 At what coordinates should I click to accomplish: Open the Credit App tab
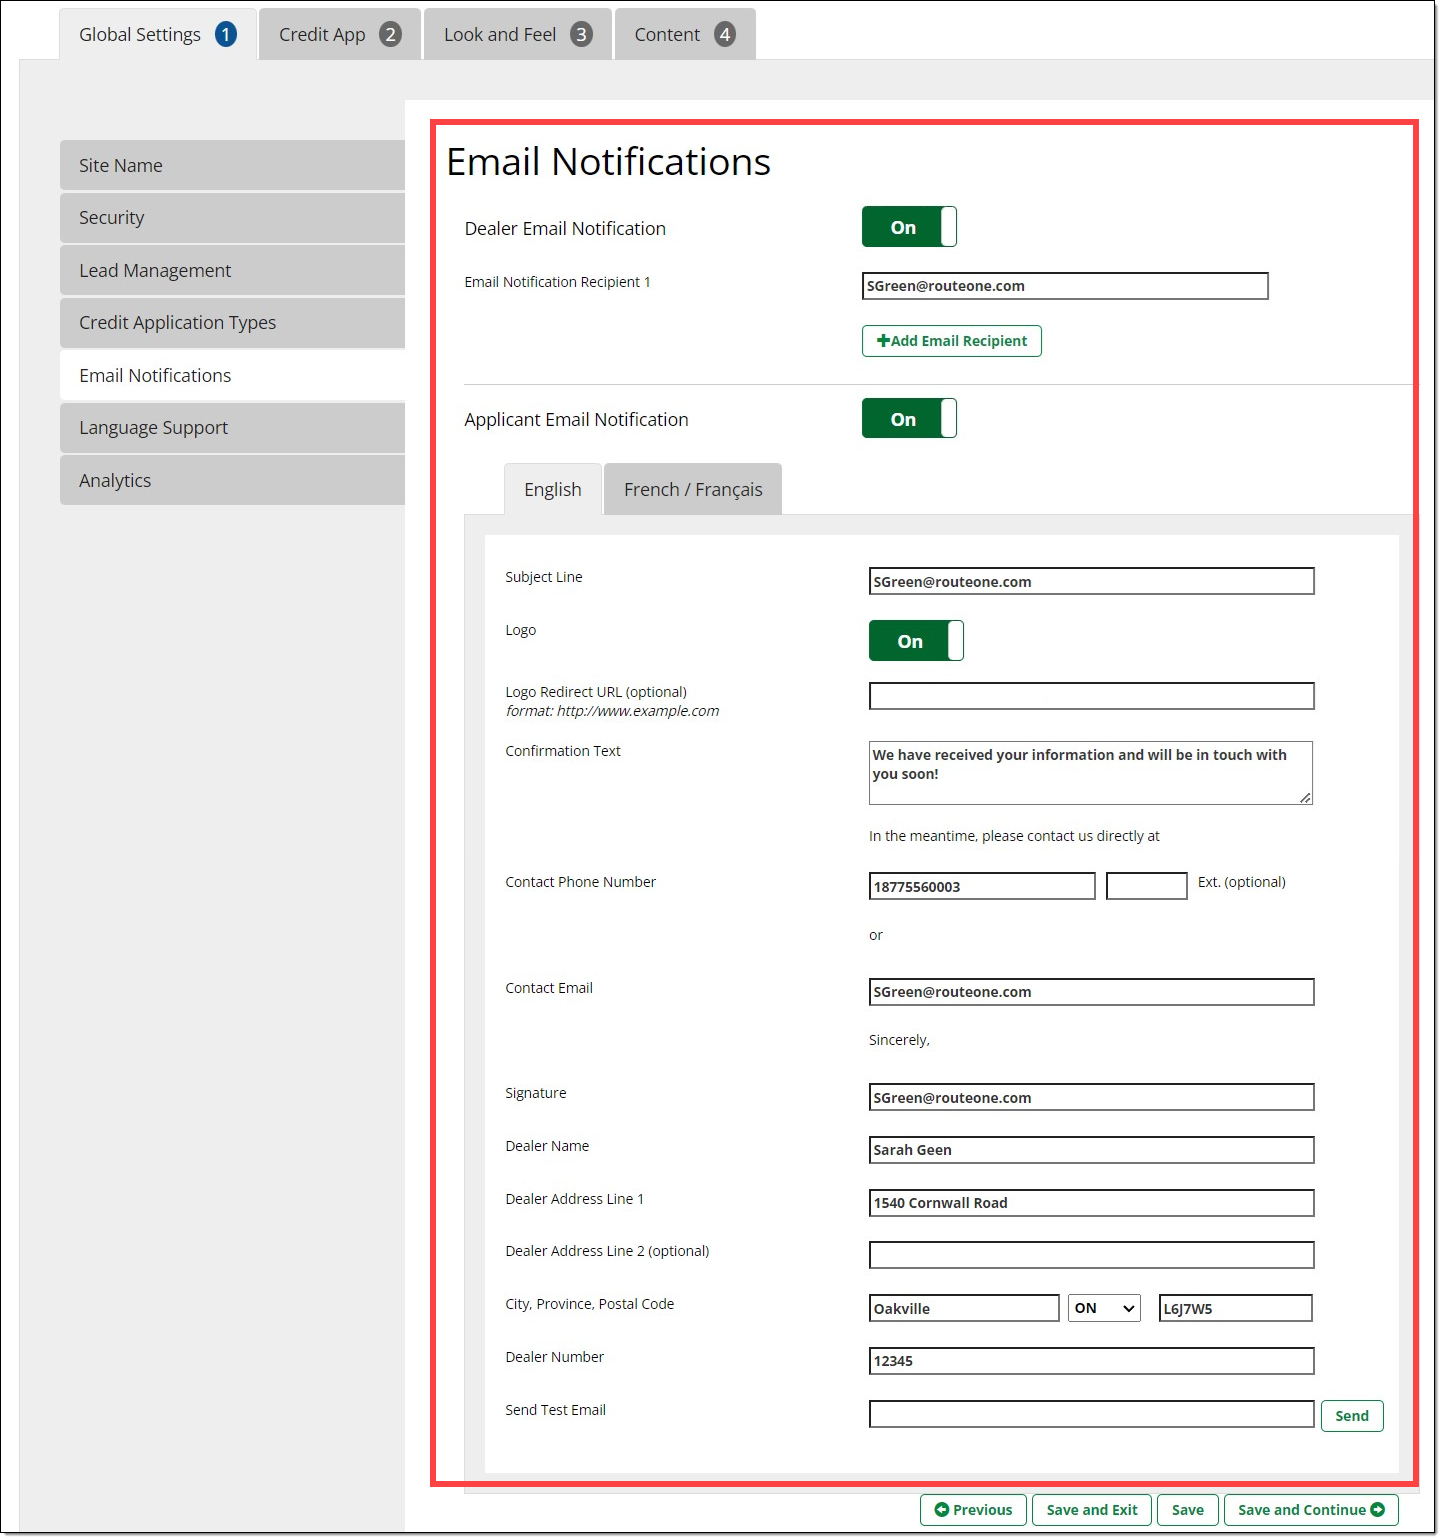(339, 35)
